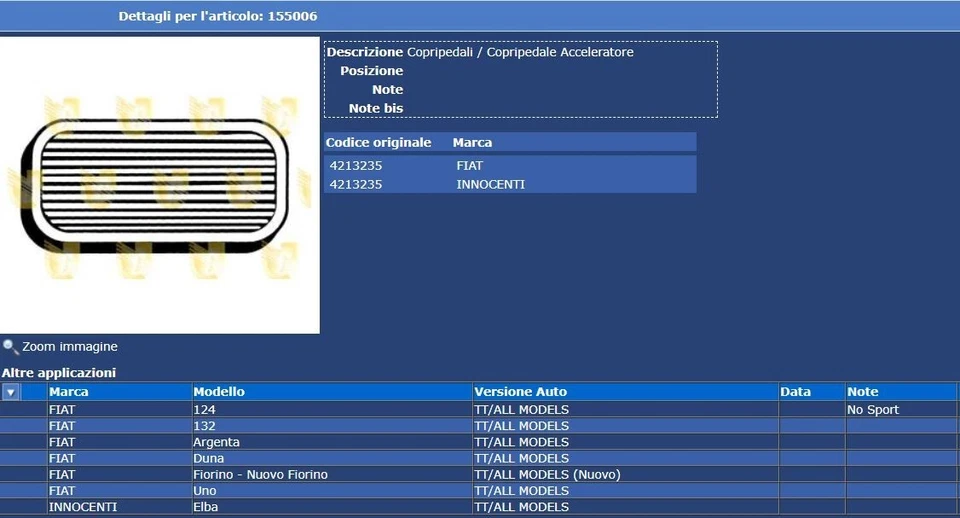
Task: Select the 4213235 code in INNOCENTI row
Action: (356, 184)
